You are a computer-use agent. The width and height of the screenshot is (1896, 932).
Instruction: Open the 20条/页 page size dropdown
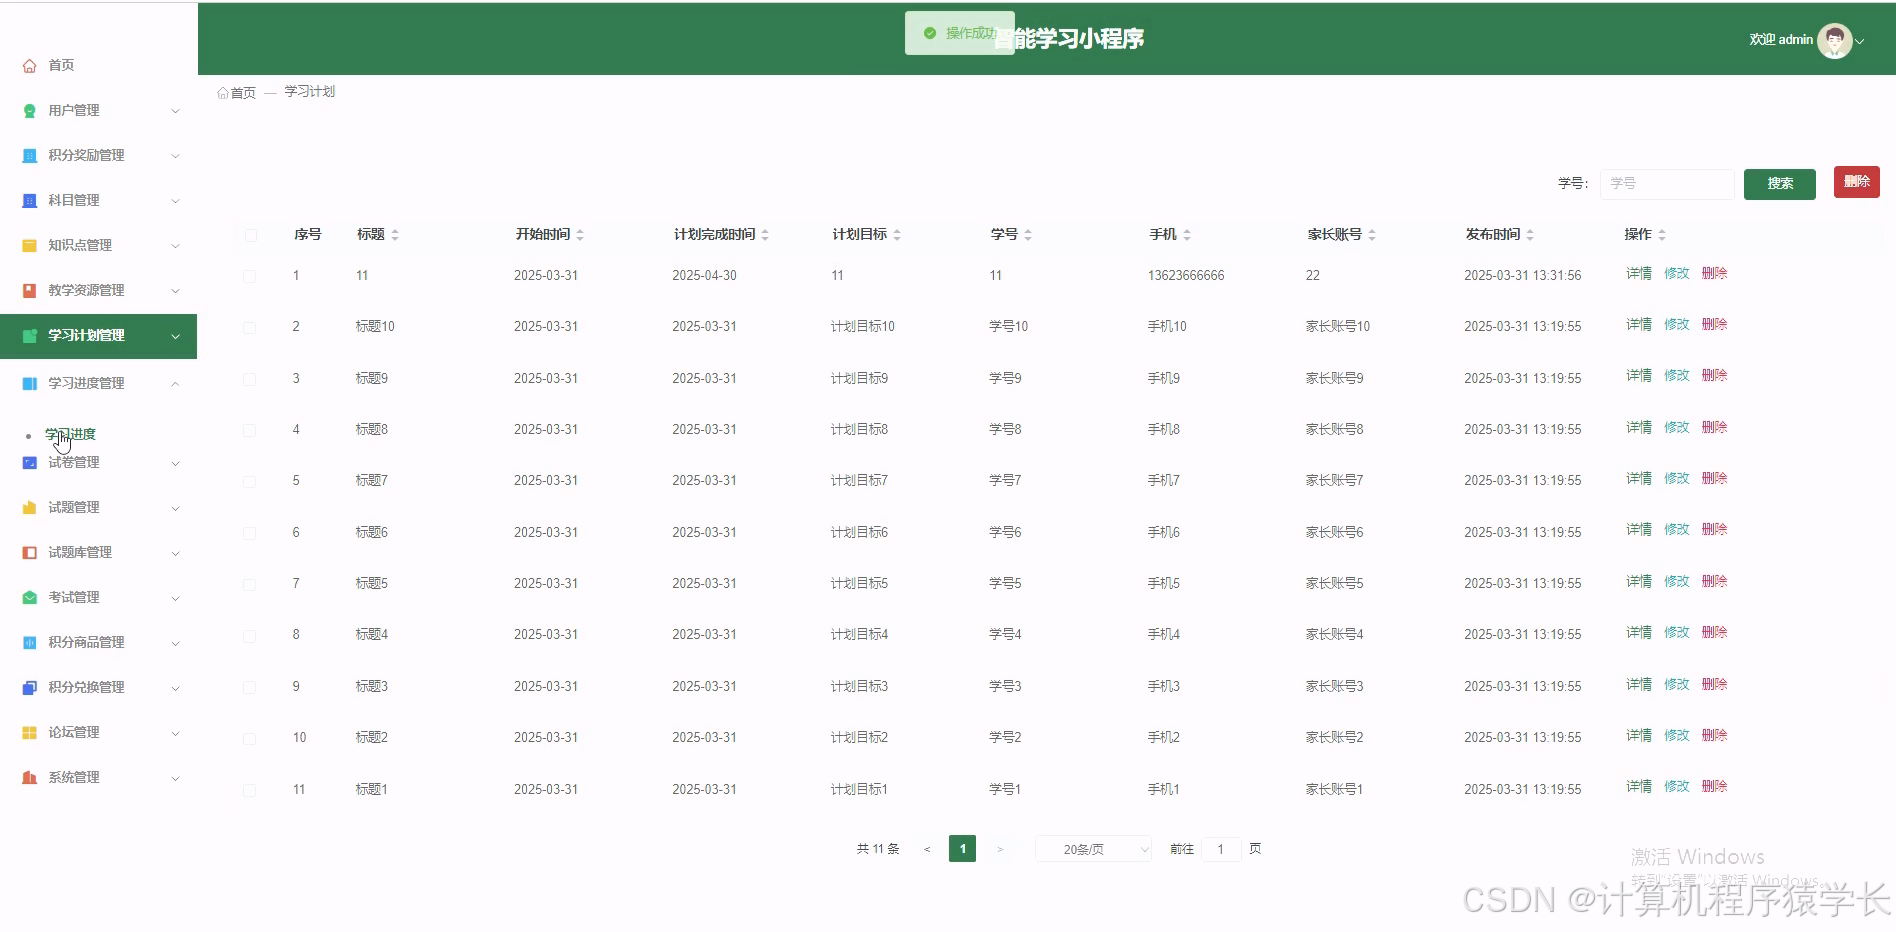pos(1092,848)
